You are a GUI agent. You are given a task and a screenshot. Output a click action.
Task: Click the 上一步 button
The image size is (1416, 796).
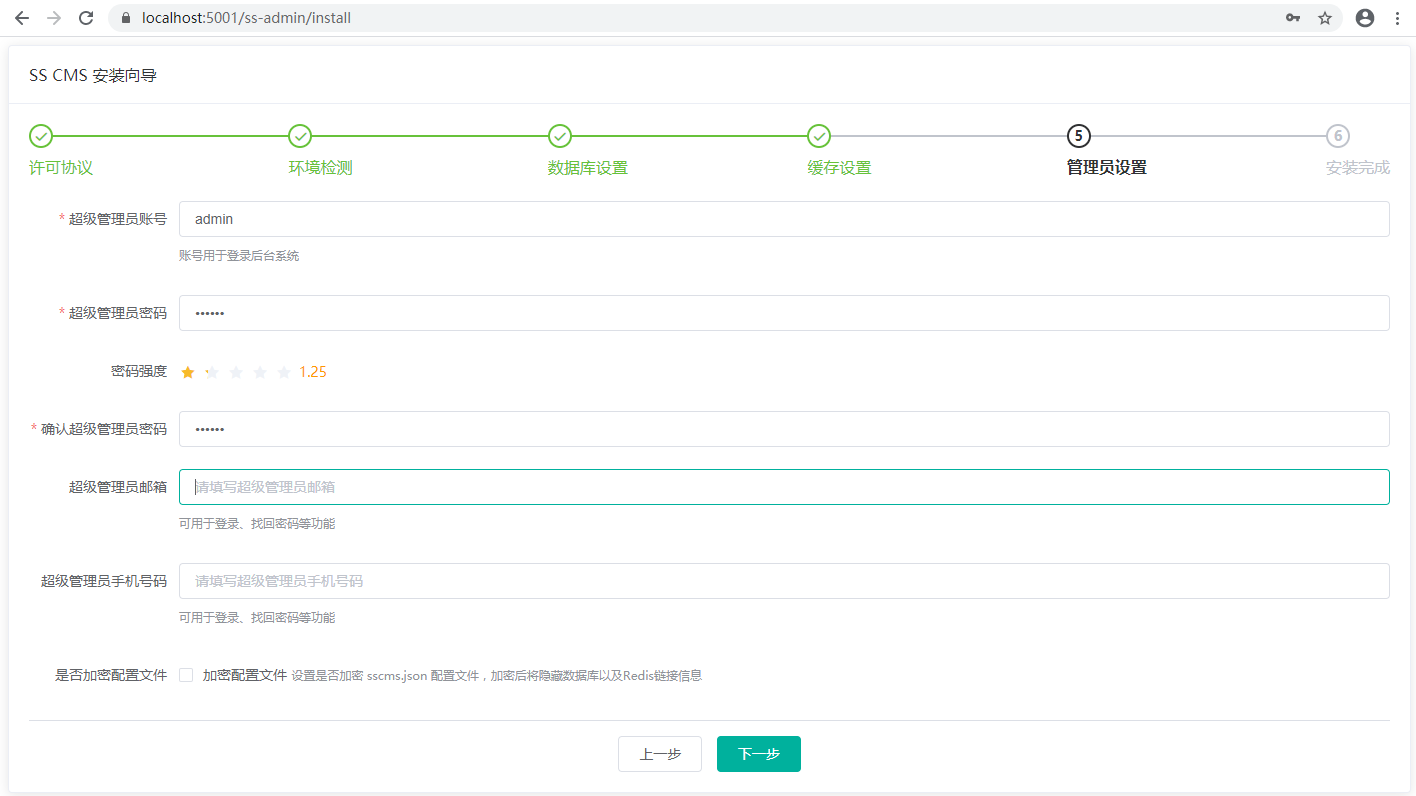660,754
